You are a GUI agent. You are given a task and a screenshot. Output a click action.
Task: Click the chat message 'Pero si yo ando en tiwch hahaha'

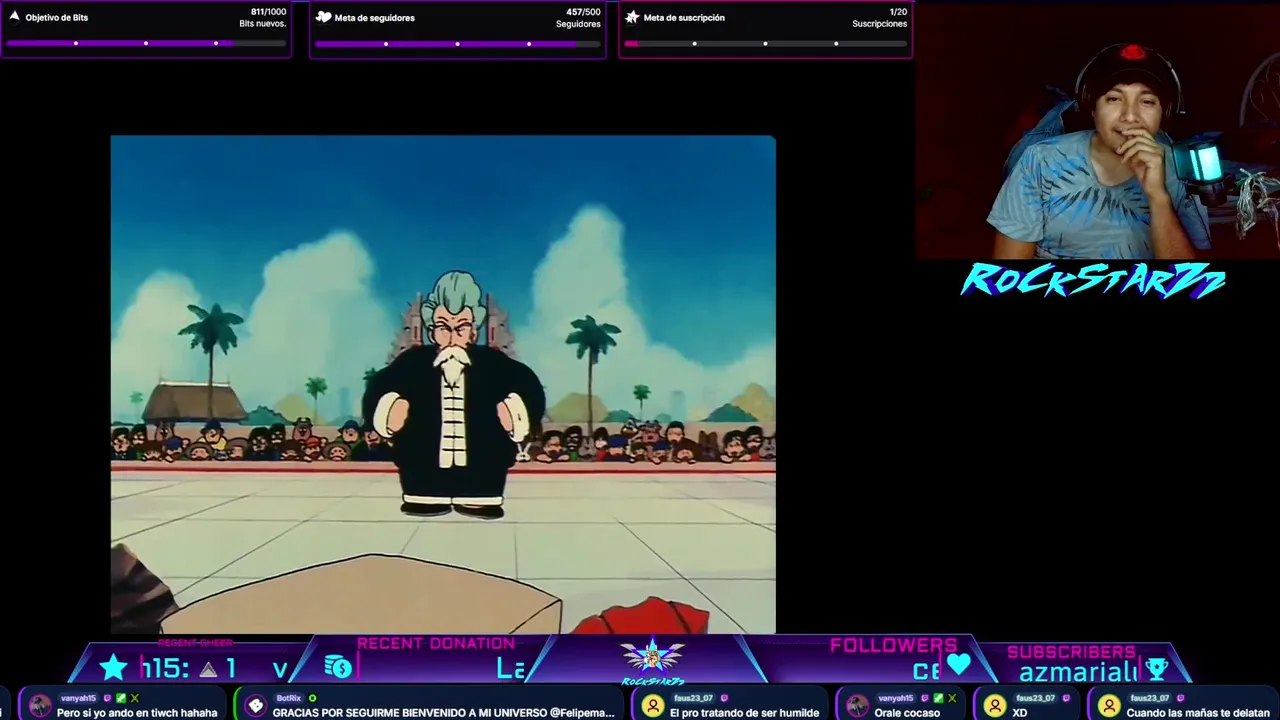137,713
